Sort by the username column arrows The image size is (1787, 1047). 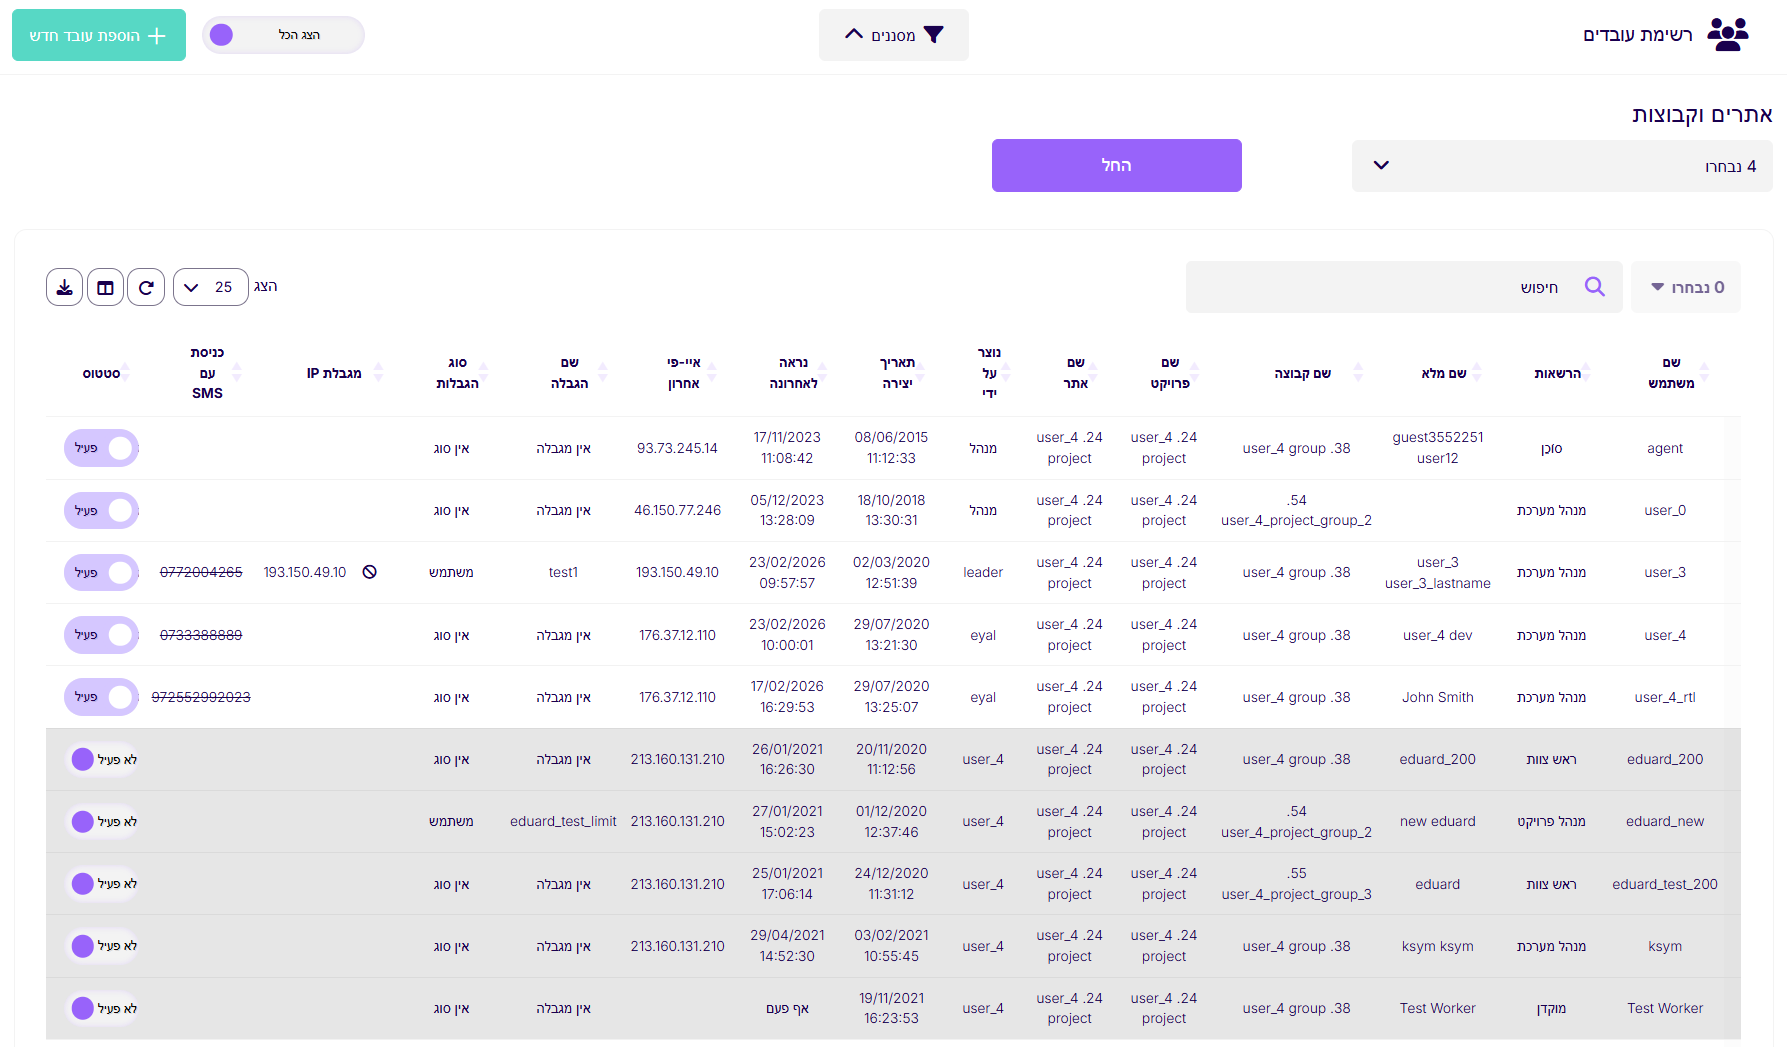click(1704, 373)
